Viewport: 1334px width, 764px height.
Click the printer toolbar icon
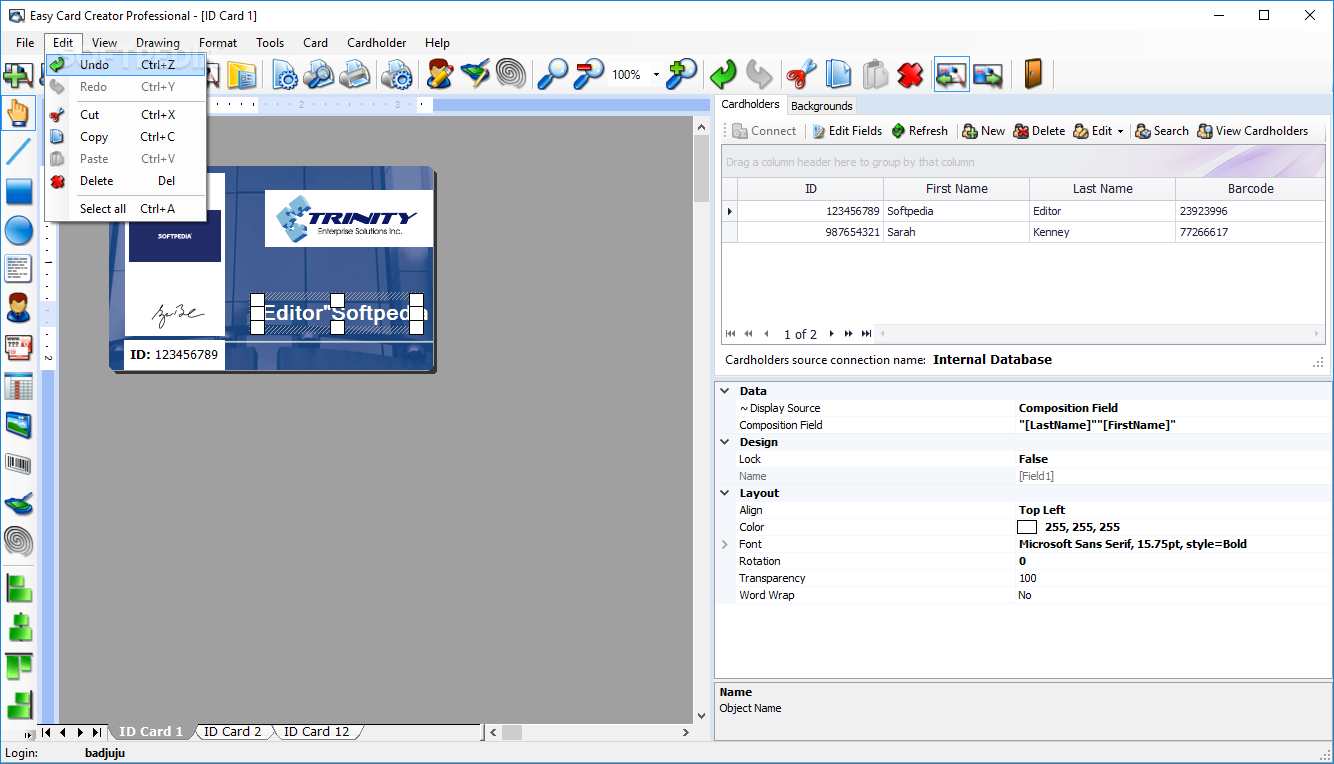(x=354, y=75)
